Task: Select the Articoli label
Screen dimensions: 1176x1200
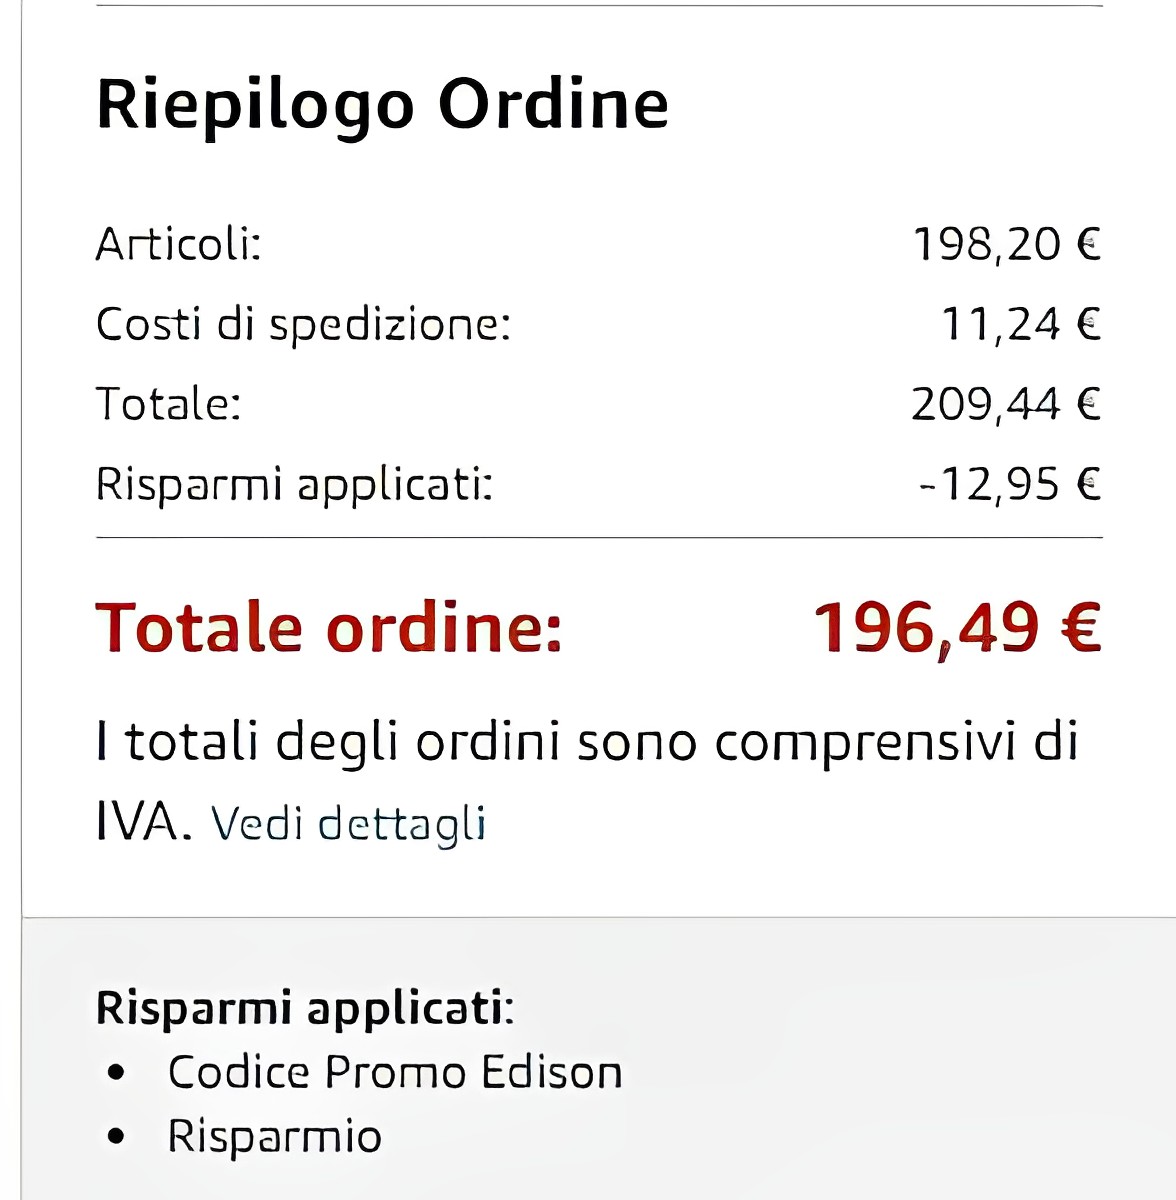Action: click(178, 243)
